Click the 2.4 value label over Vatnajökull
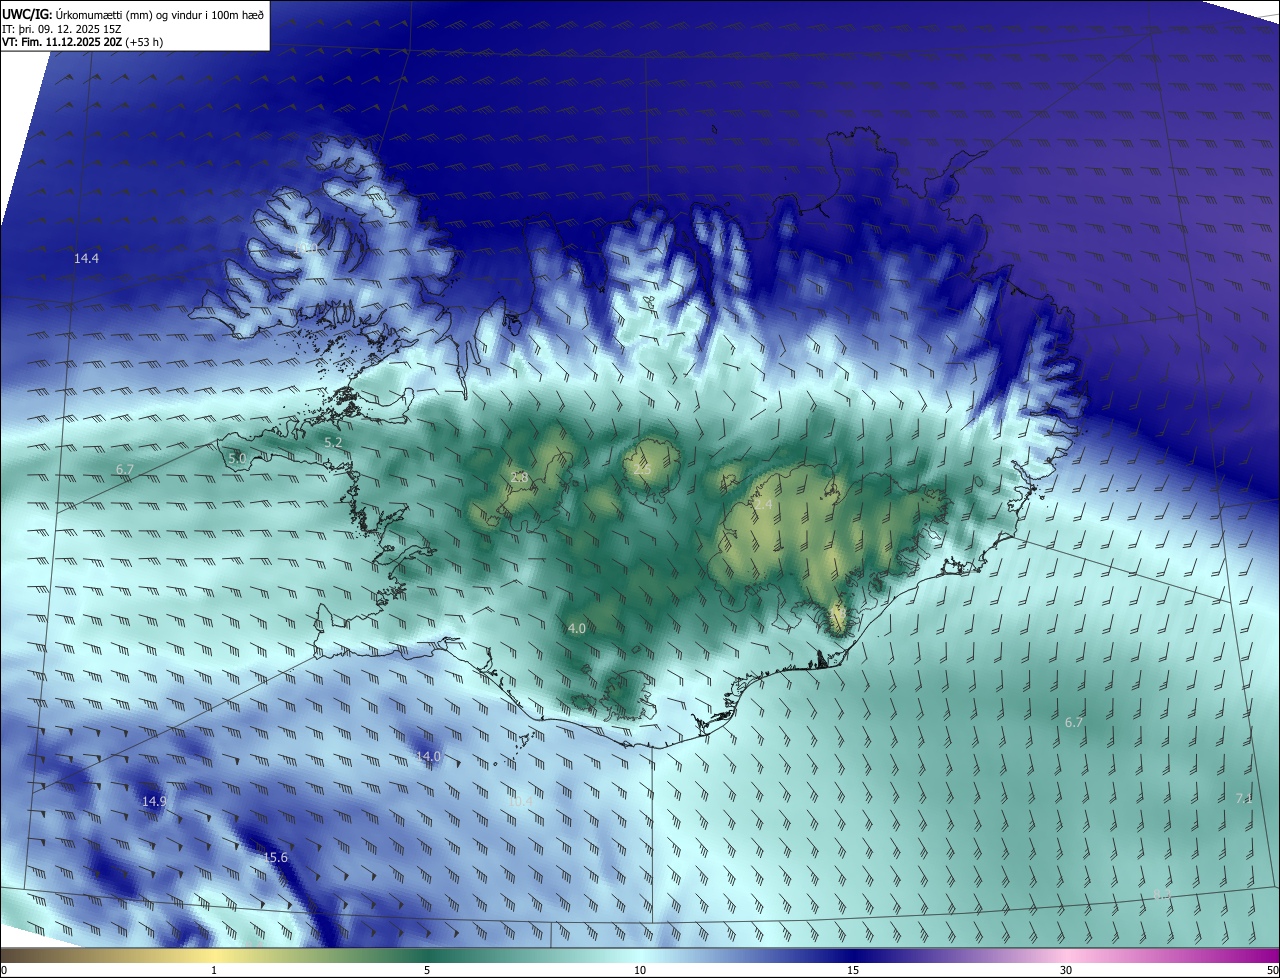1280x978 pixels. (763, 506)
